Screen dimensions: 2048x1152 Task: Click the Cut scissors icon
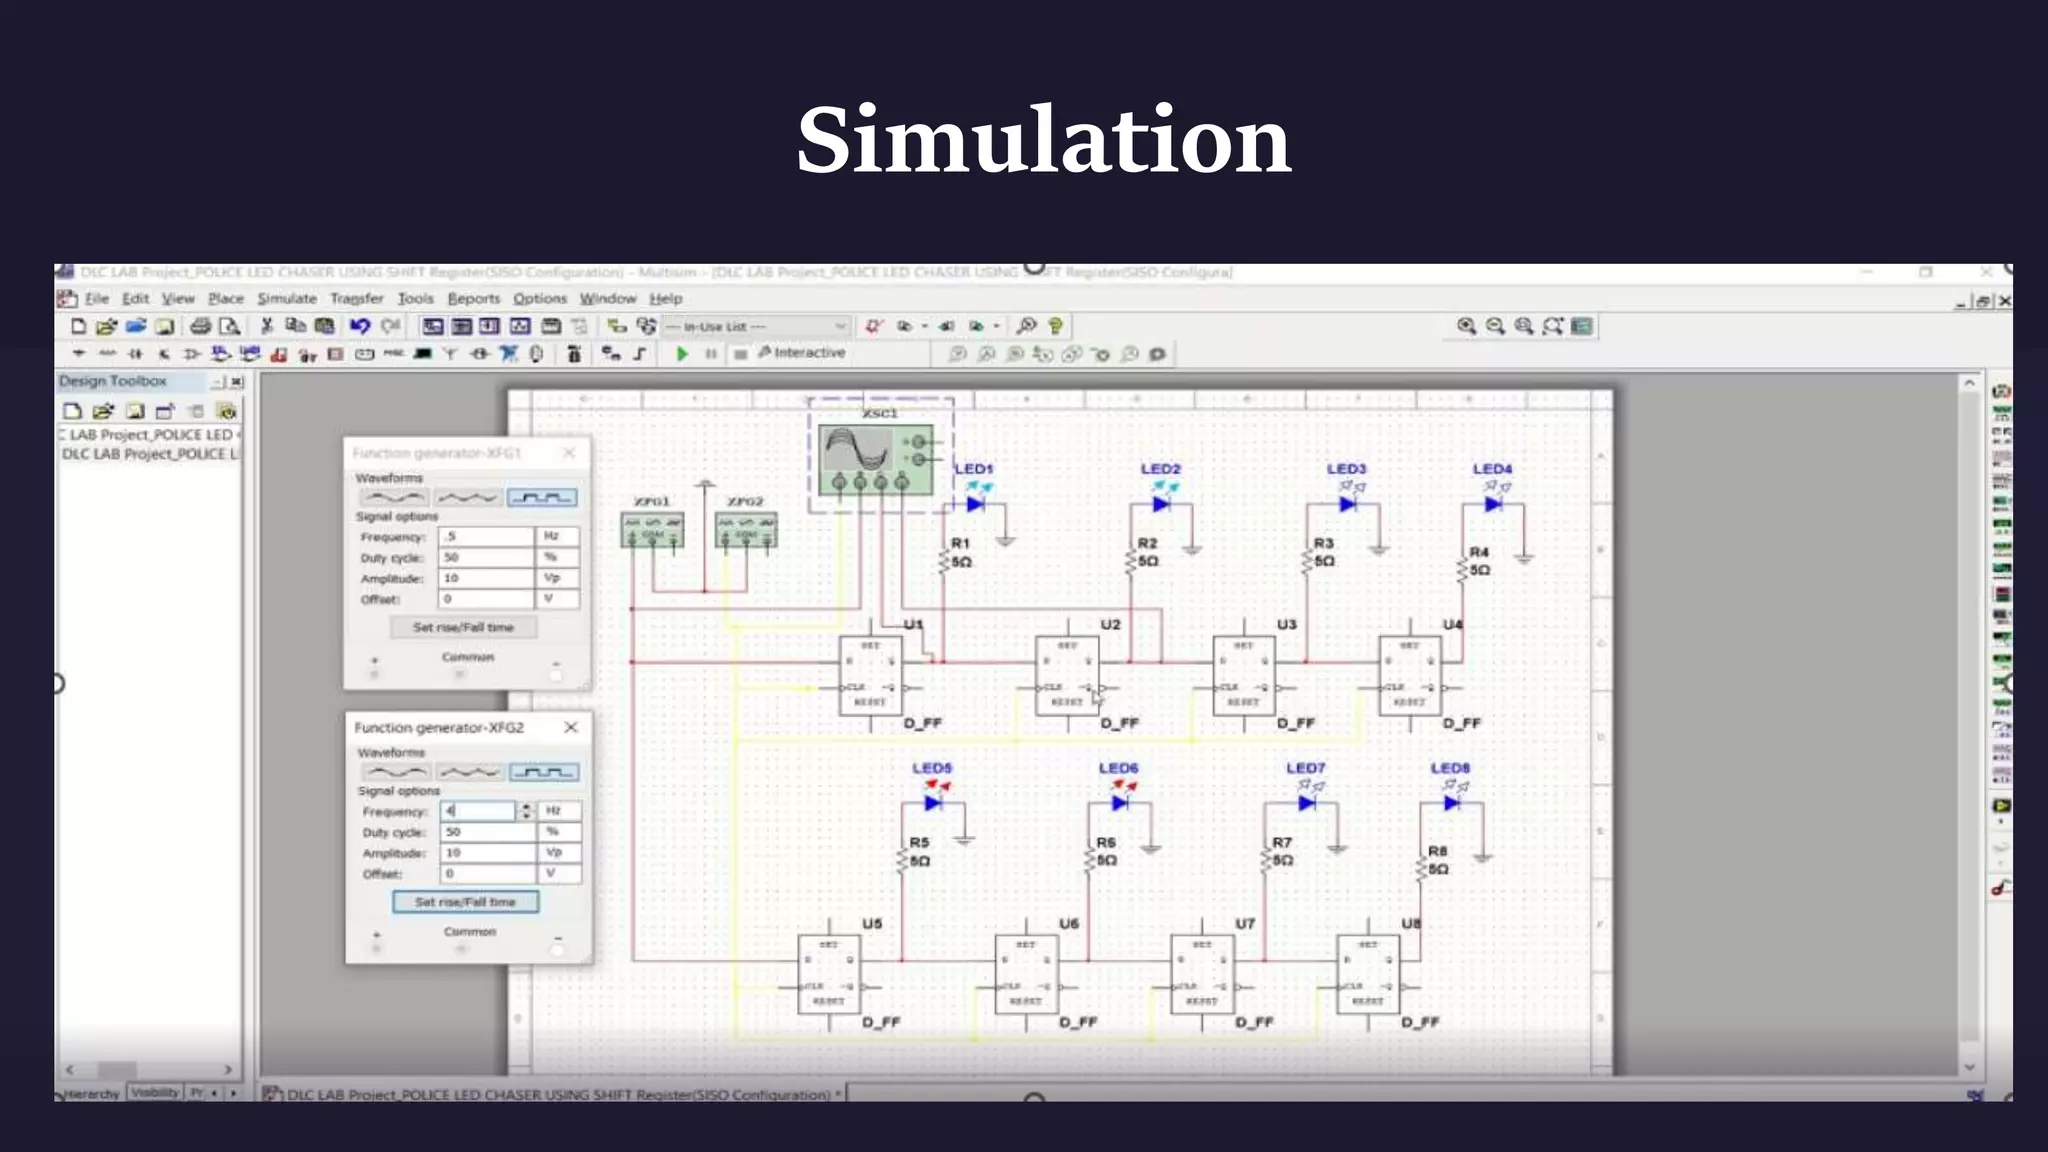point(267,326)
